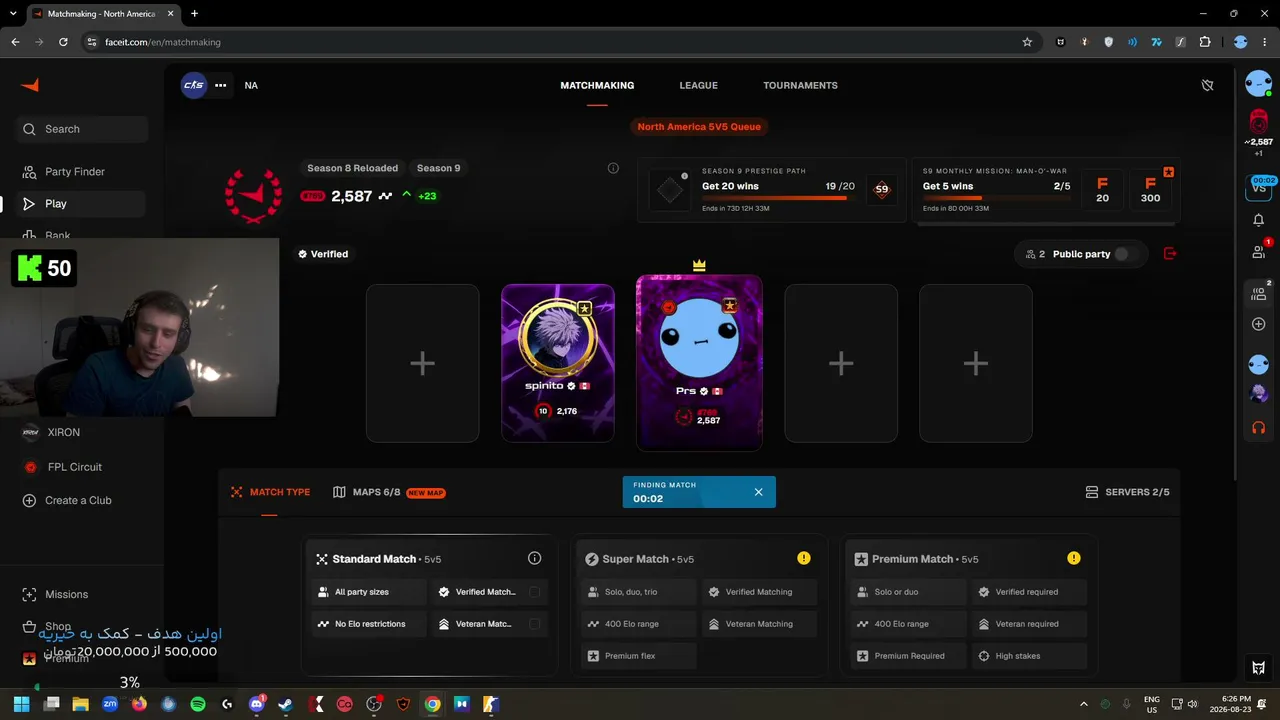This screenshot has width=1280, height=720.
Task: Open Spotify from the taskbar
Action: [198, 704]
